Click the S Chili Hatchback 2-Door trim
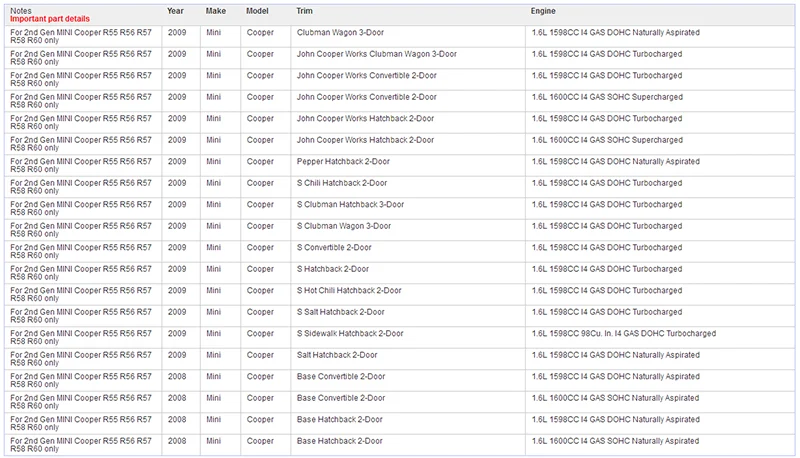 pos(342,183)
